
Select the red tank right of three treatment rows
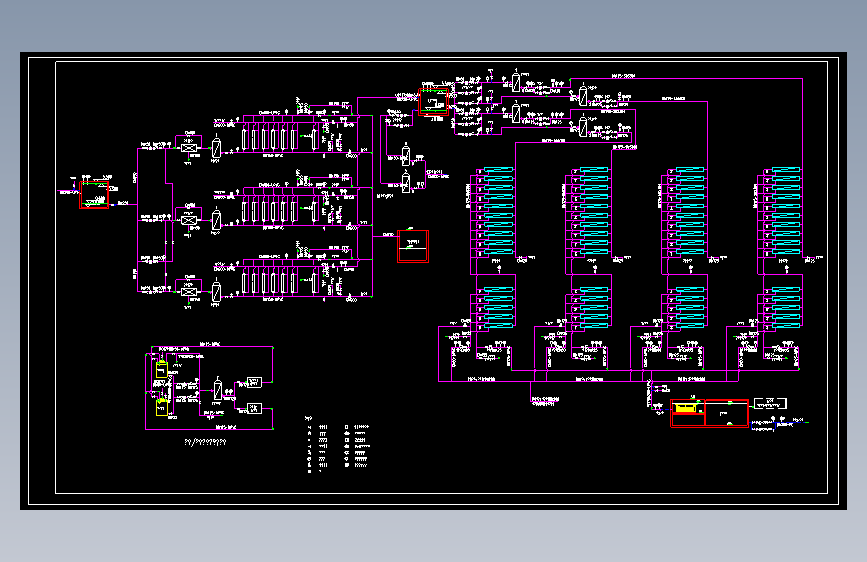[413, 246]
